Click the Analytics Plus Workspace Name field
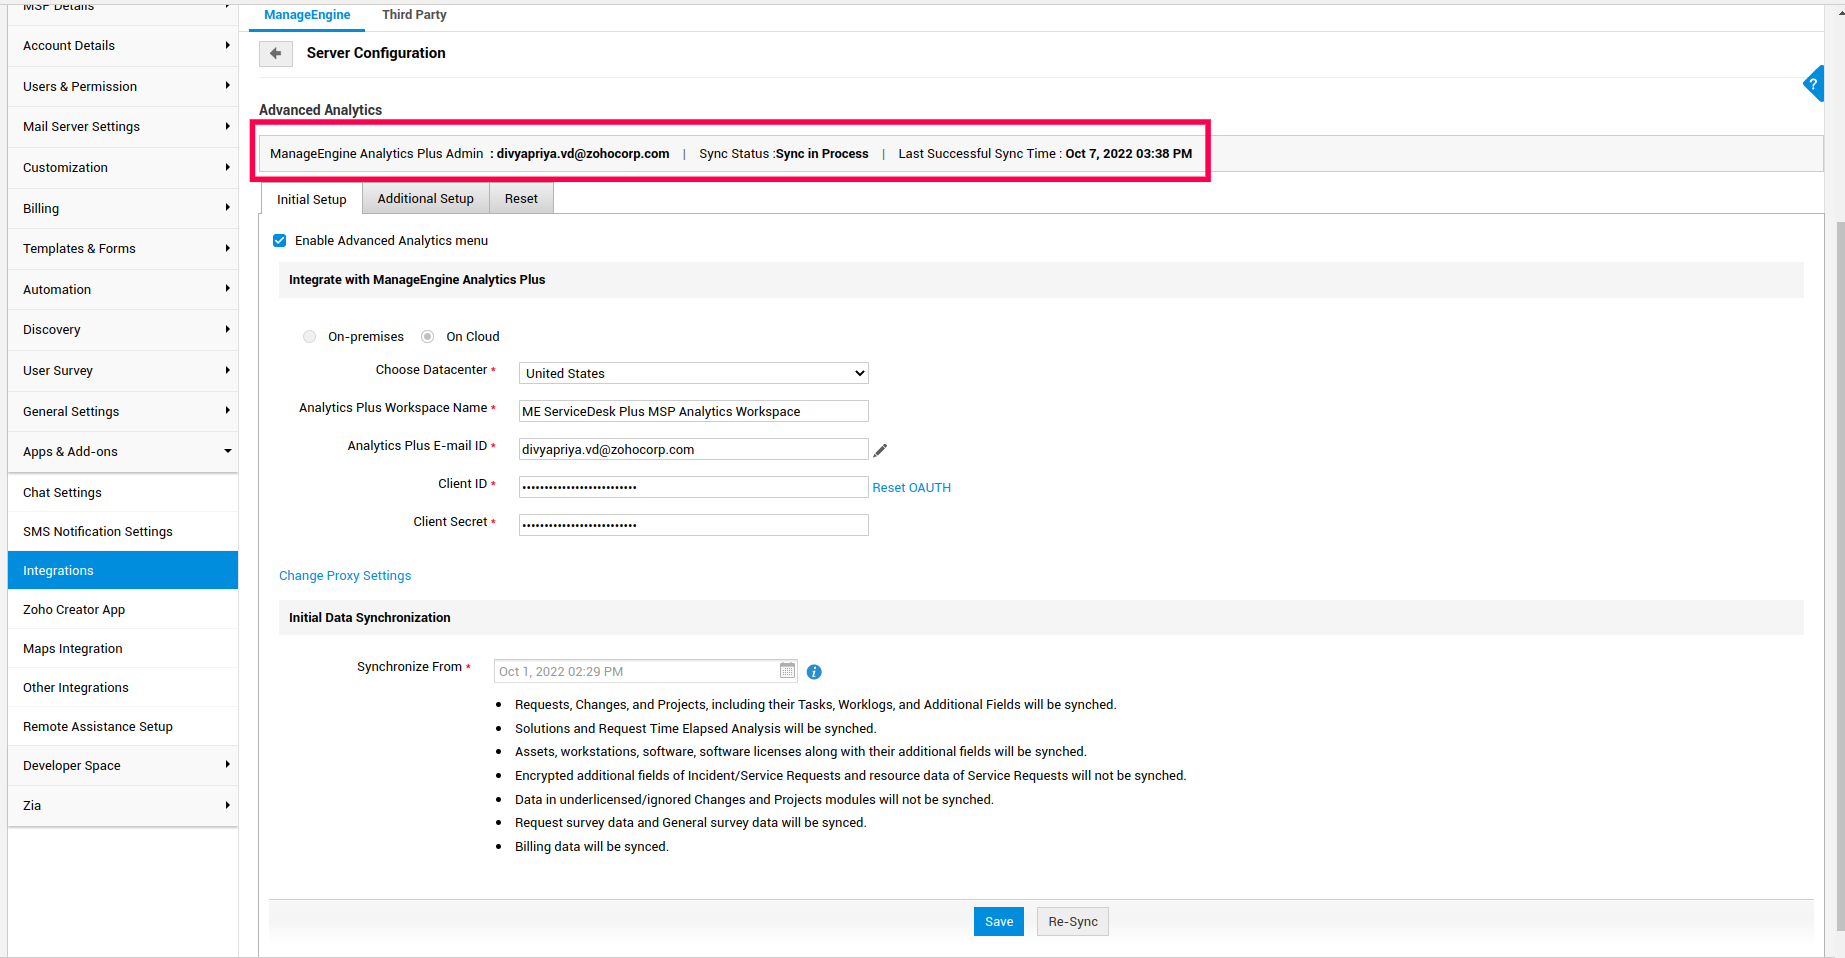 click(x=693, y=411)
